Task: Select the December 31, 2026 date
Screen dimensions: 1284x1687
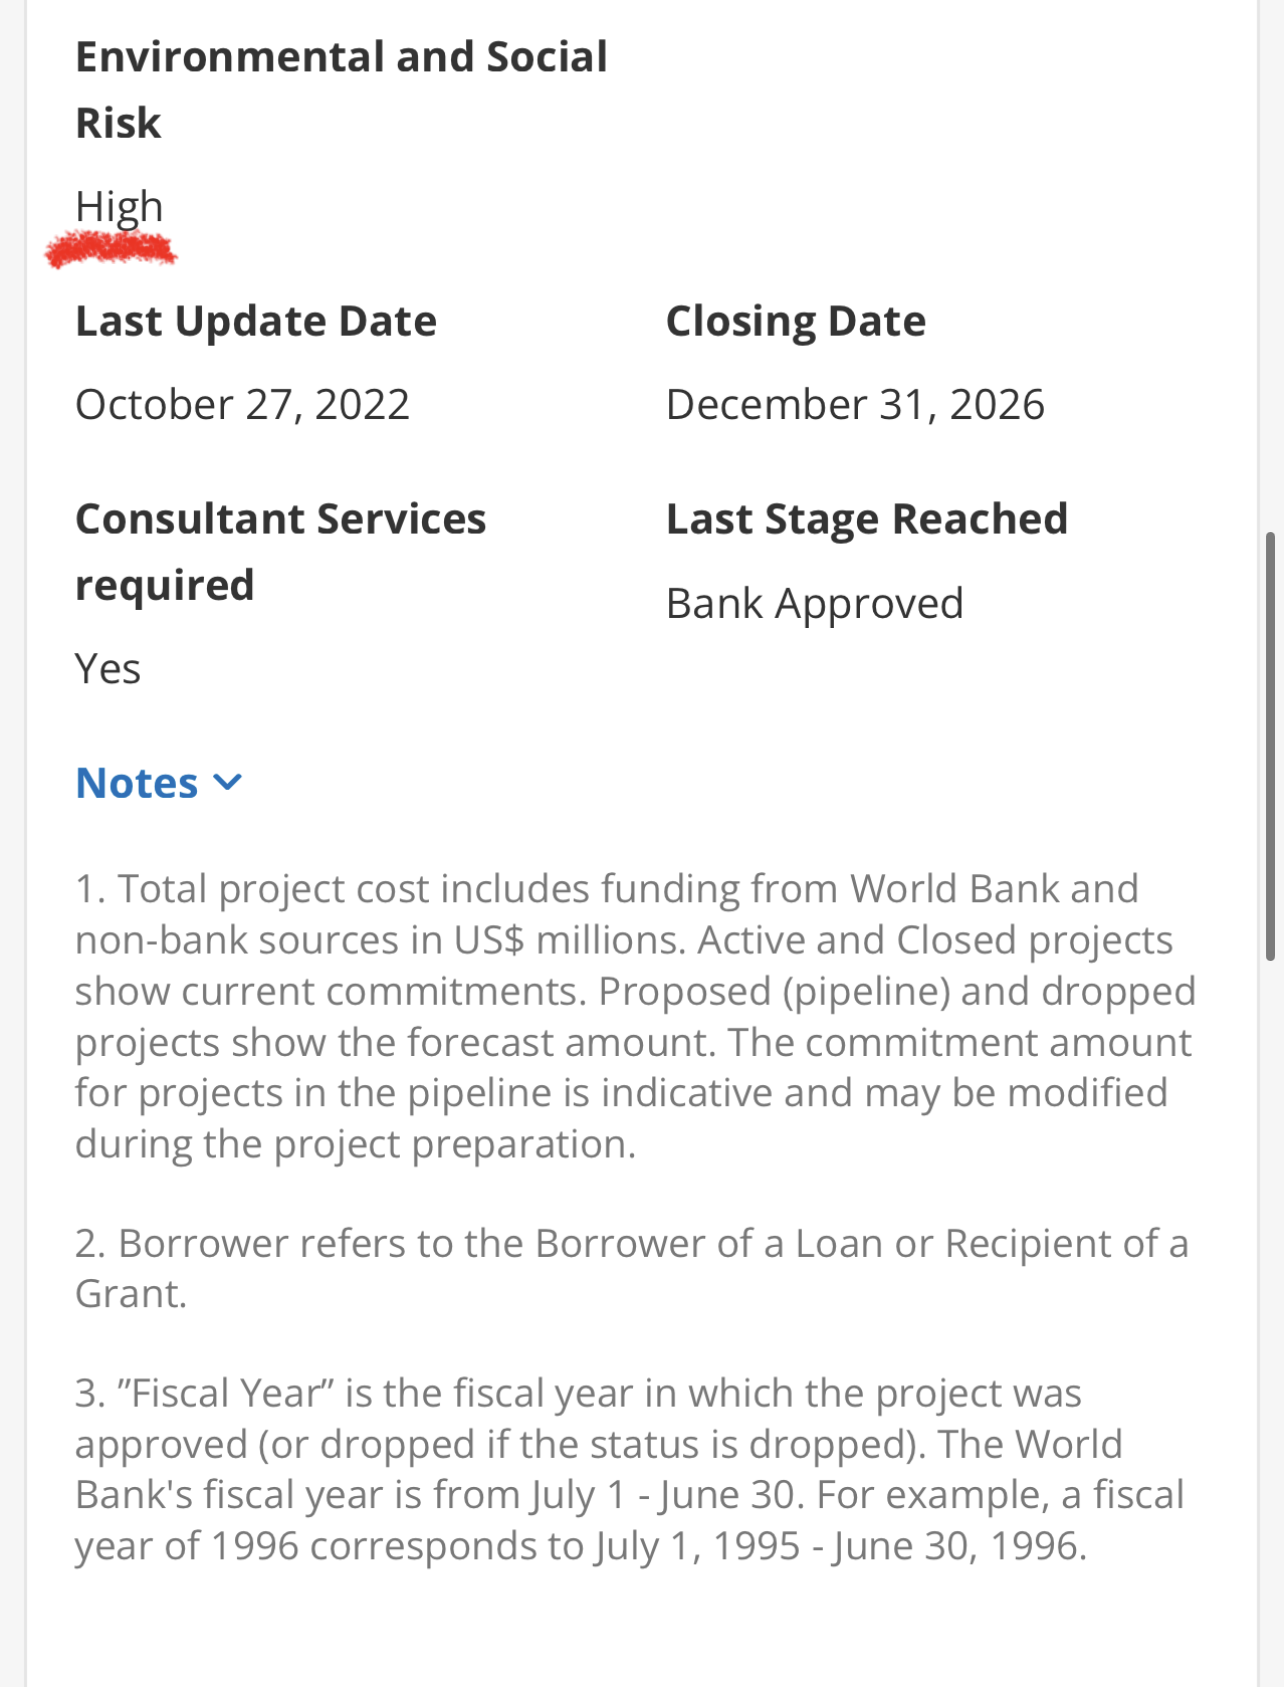Action: coord(856,405)
